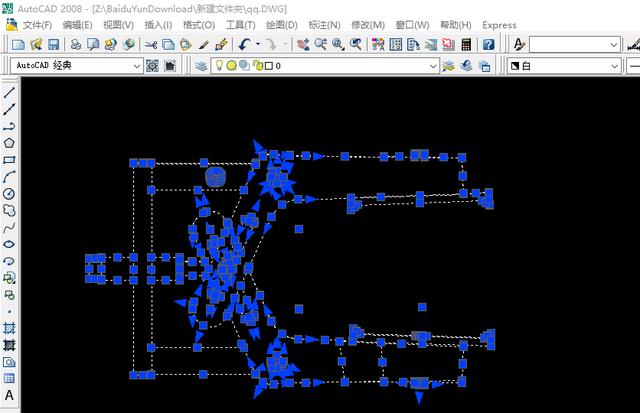Pick the Circle drawing tool
640x413 pixels.
click(9, 193)
